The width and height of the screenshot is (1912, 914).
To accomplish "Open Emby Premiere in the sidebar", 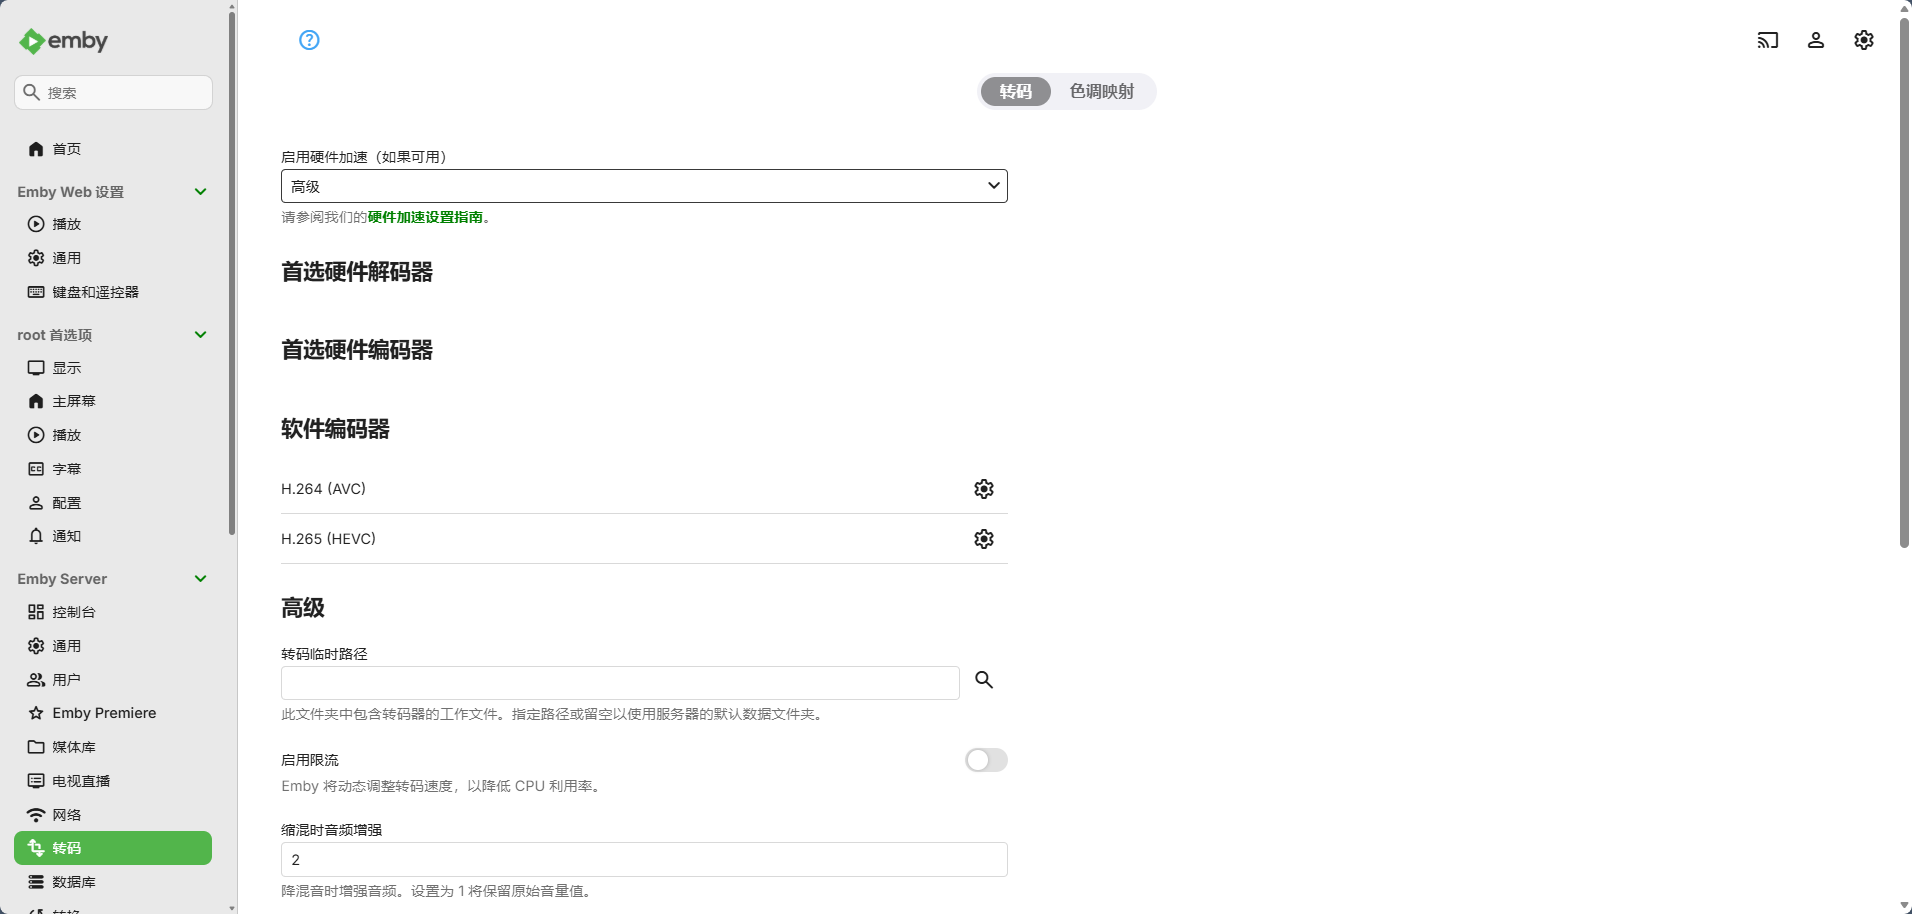I will click(104, 713).
